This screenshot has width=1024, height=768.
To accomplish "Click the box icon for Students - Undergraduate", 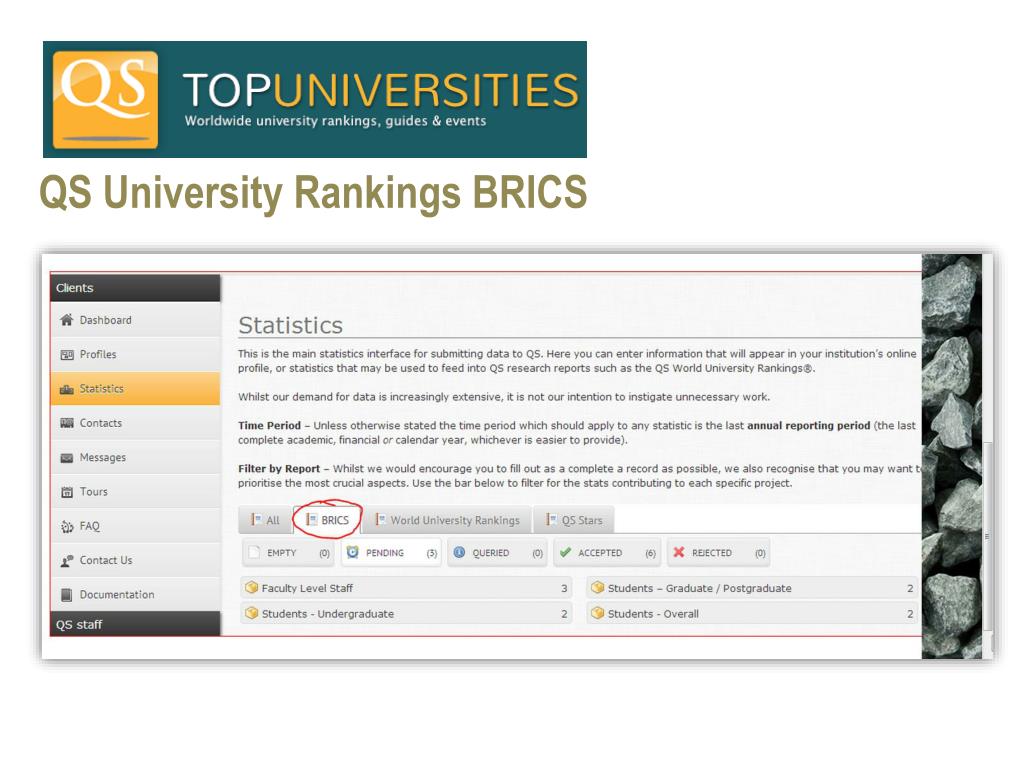I will pyautogui.click(x=251, y=613).
